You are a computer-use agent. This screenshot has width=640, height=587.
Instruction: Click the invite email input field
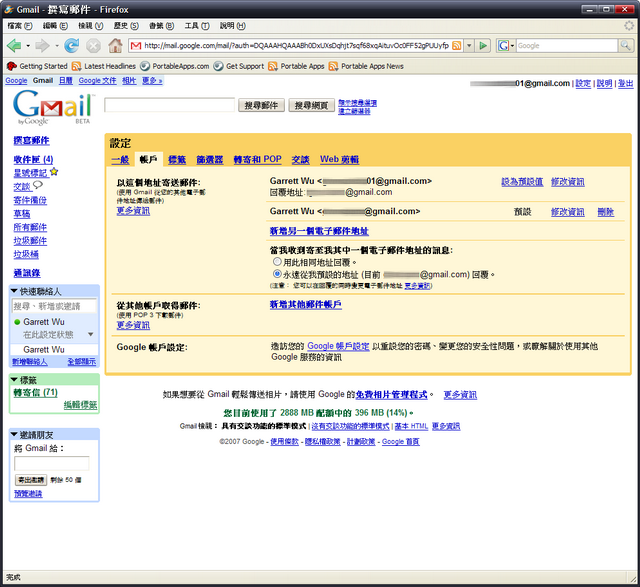pos(51,463)
